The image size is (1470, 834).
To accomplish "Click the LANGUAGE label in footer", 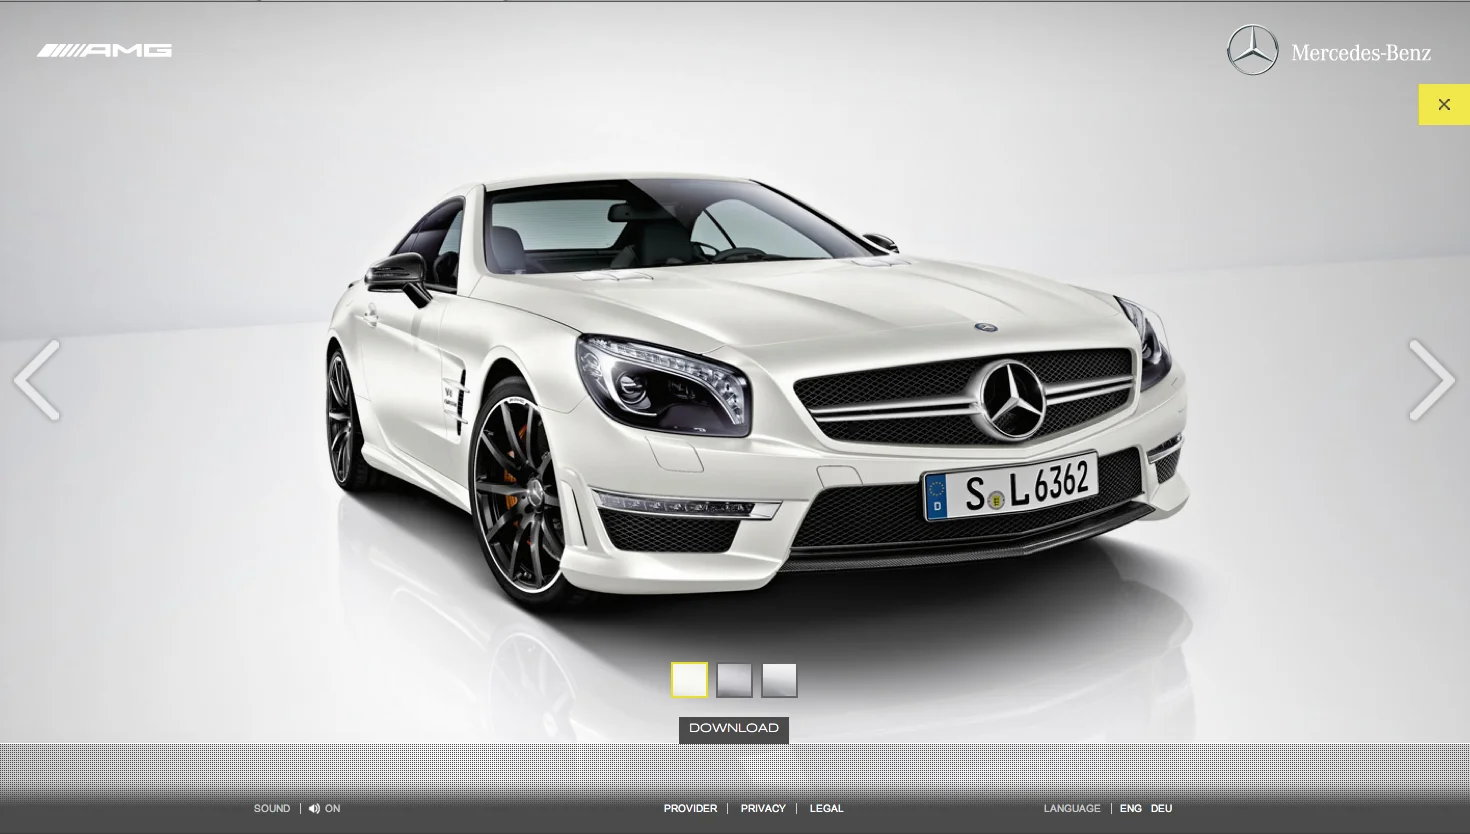I will tap(1072, 809).
